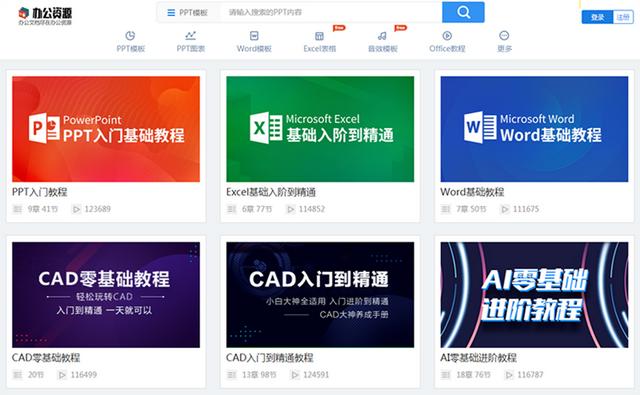
Task: Open the 办公资源 site logo
Action: 45,16
